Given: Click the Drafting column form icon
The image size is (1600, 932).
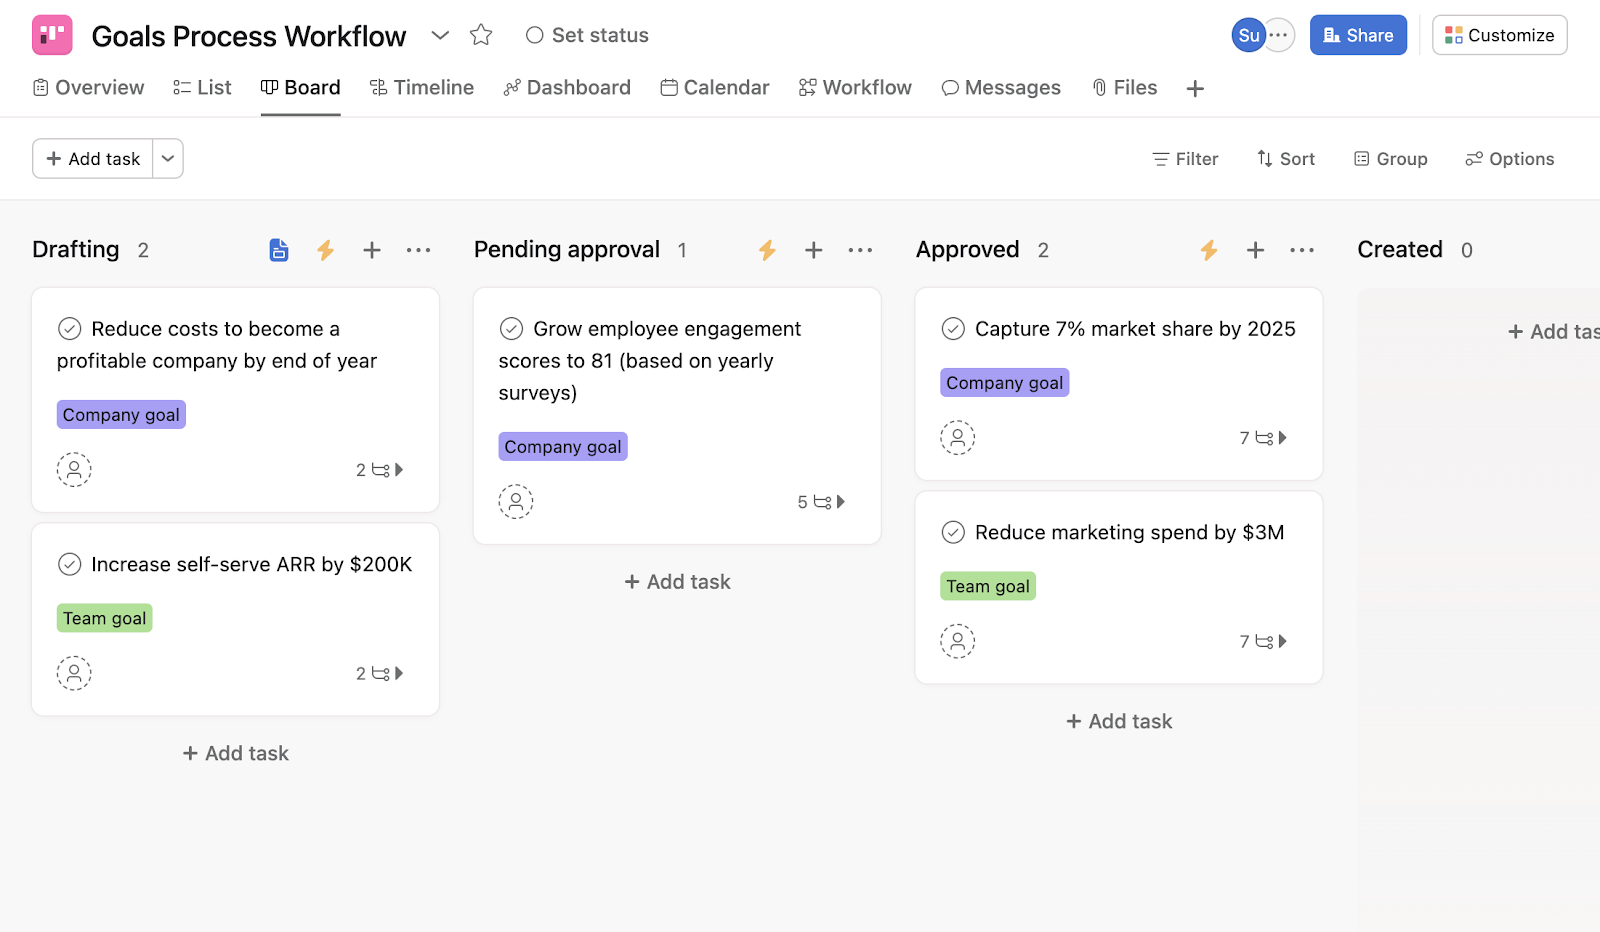Looking at the screenshot, I should pos(279,250).
